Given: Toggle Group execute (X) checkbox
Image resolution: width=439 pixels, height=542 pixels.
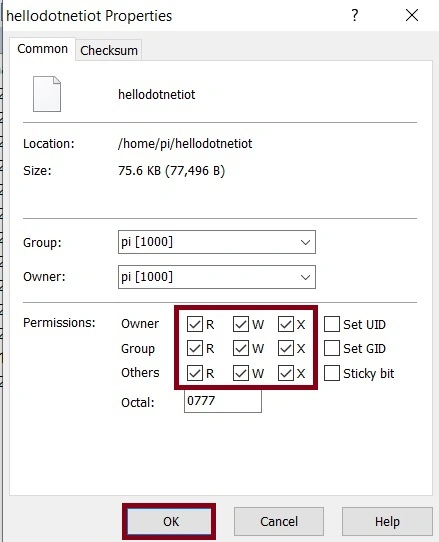Looking at the screenshot, I should click(x=286, y=348).
